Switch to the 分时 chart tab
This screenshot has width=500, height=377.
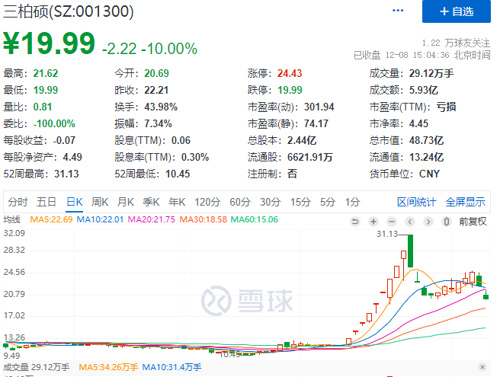(18, 202)
